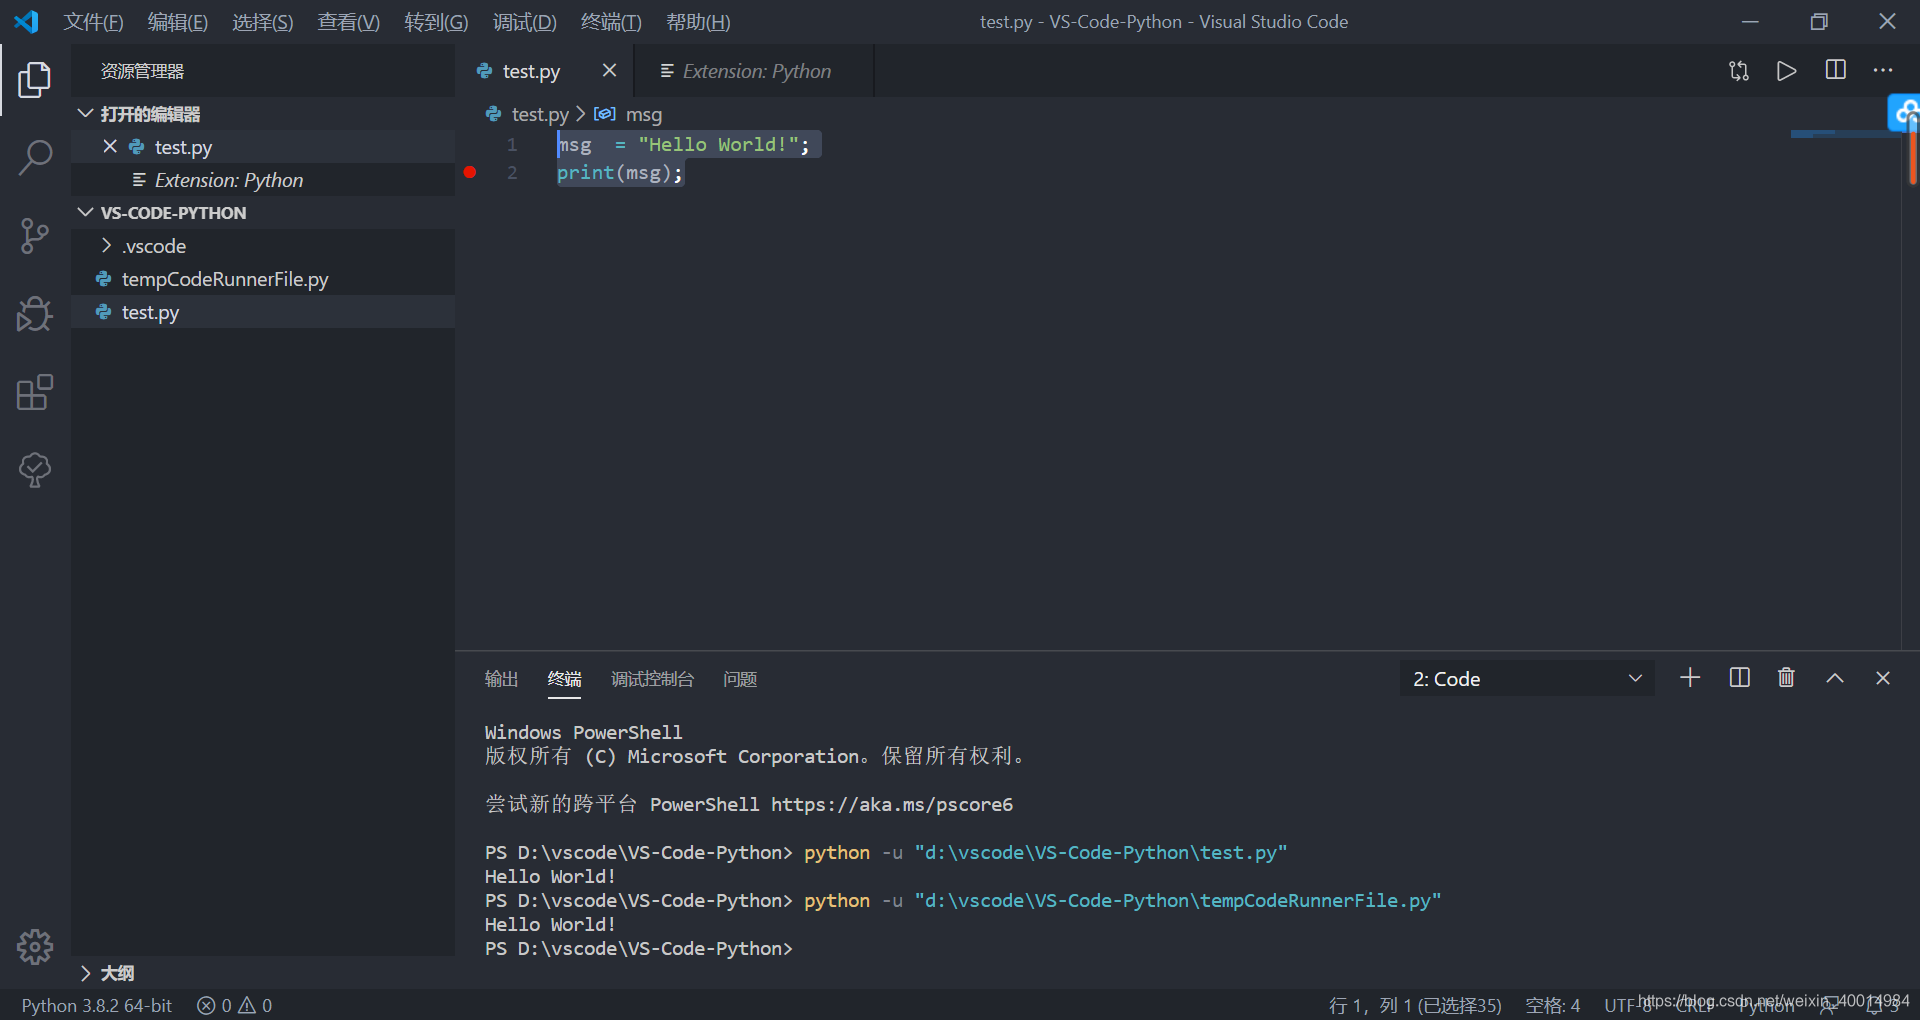Open the 帮助(H) menu

tap(699, 22)
